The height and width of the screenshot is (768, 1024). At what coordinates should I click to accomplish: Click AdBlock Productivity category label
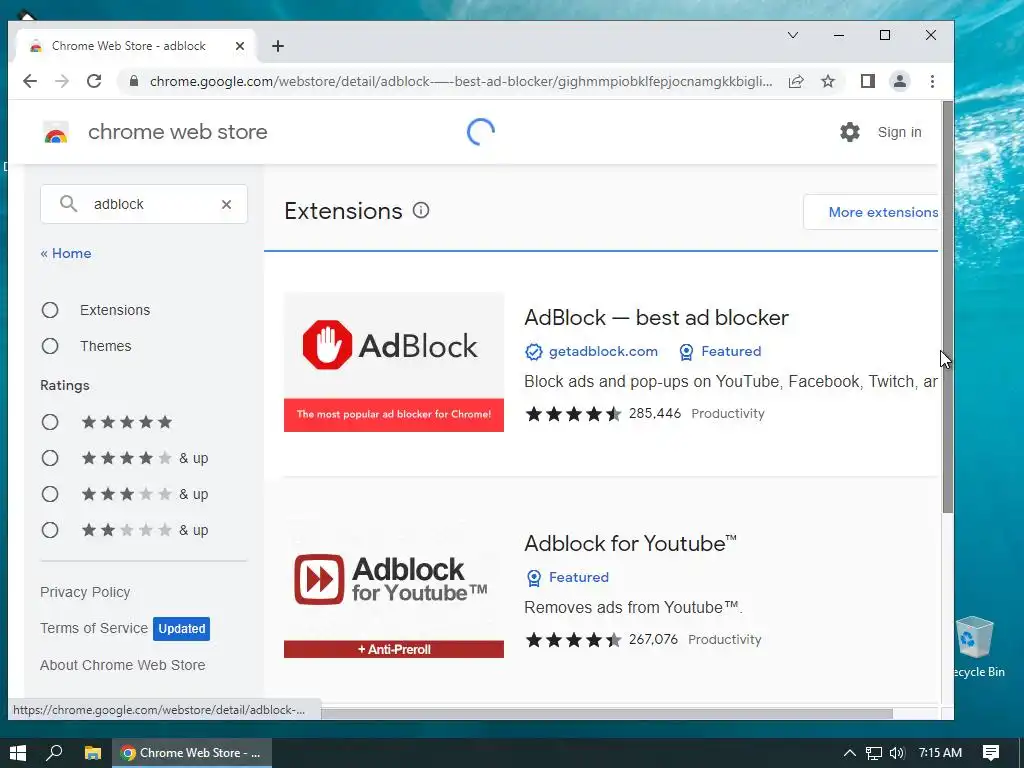click(x=728, y=413)
